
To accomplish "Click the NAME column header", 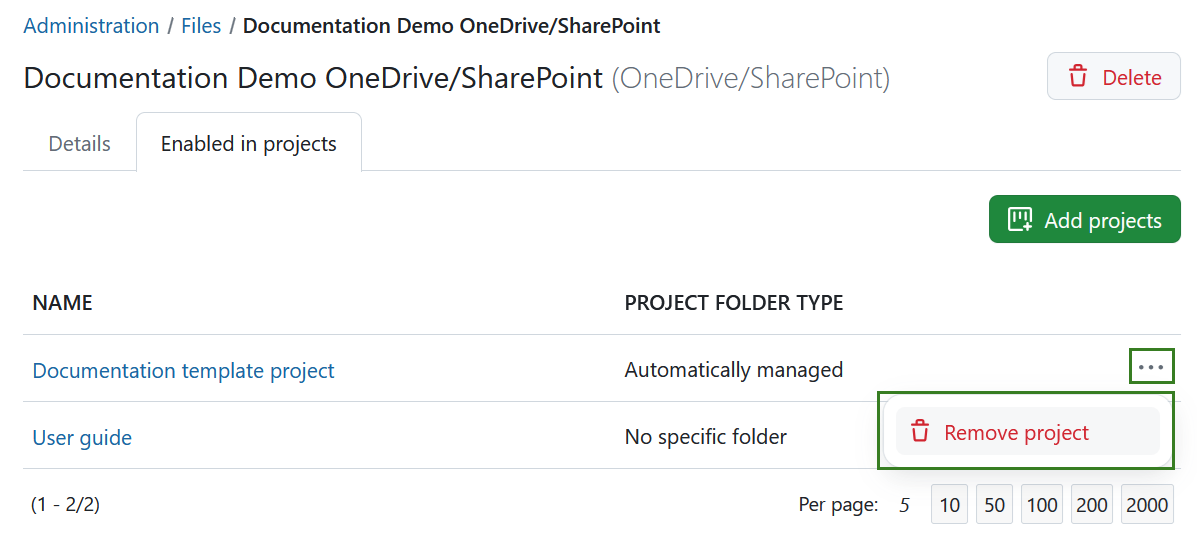I will (62, 303).
